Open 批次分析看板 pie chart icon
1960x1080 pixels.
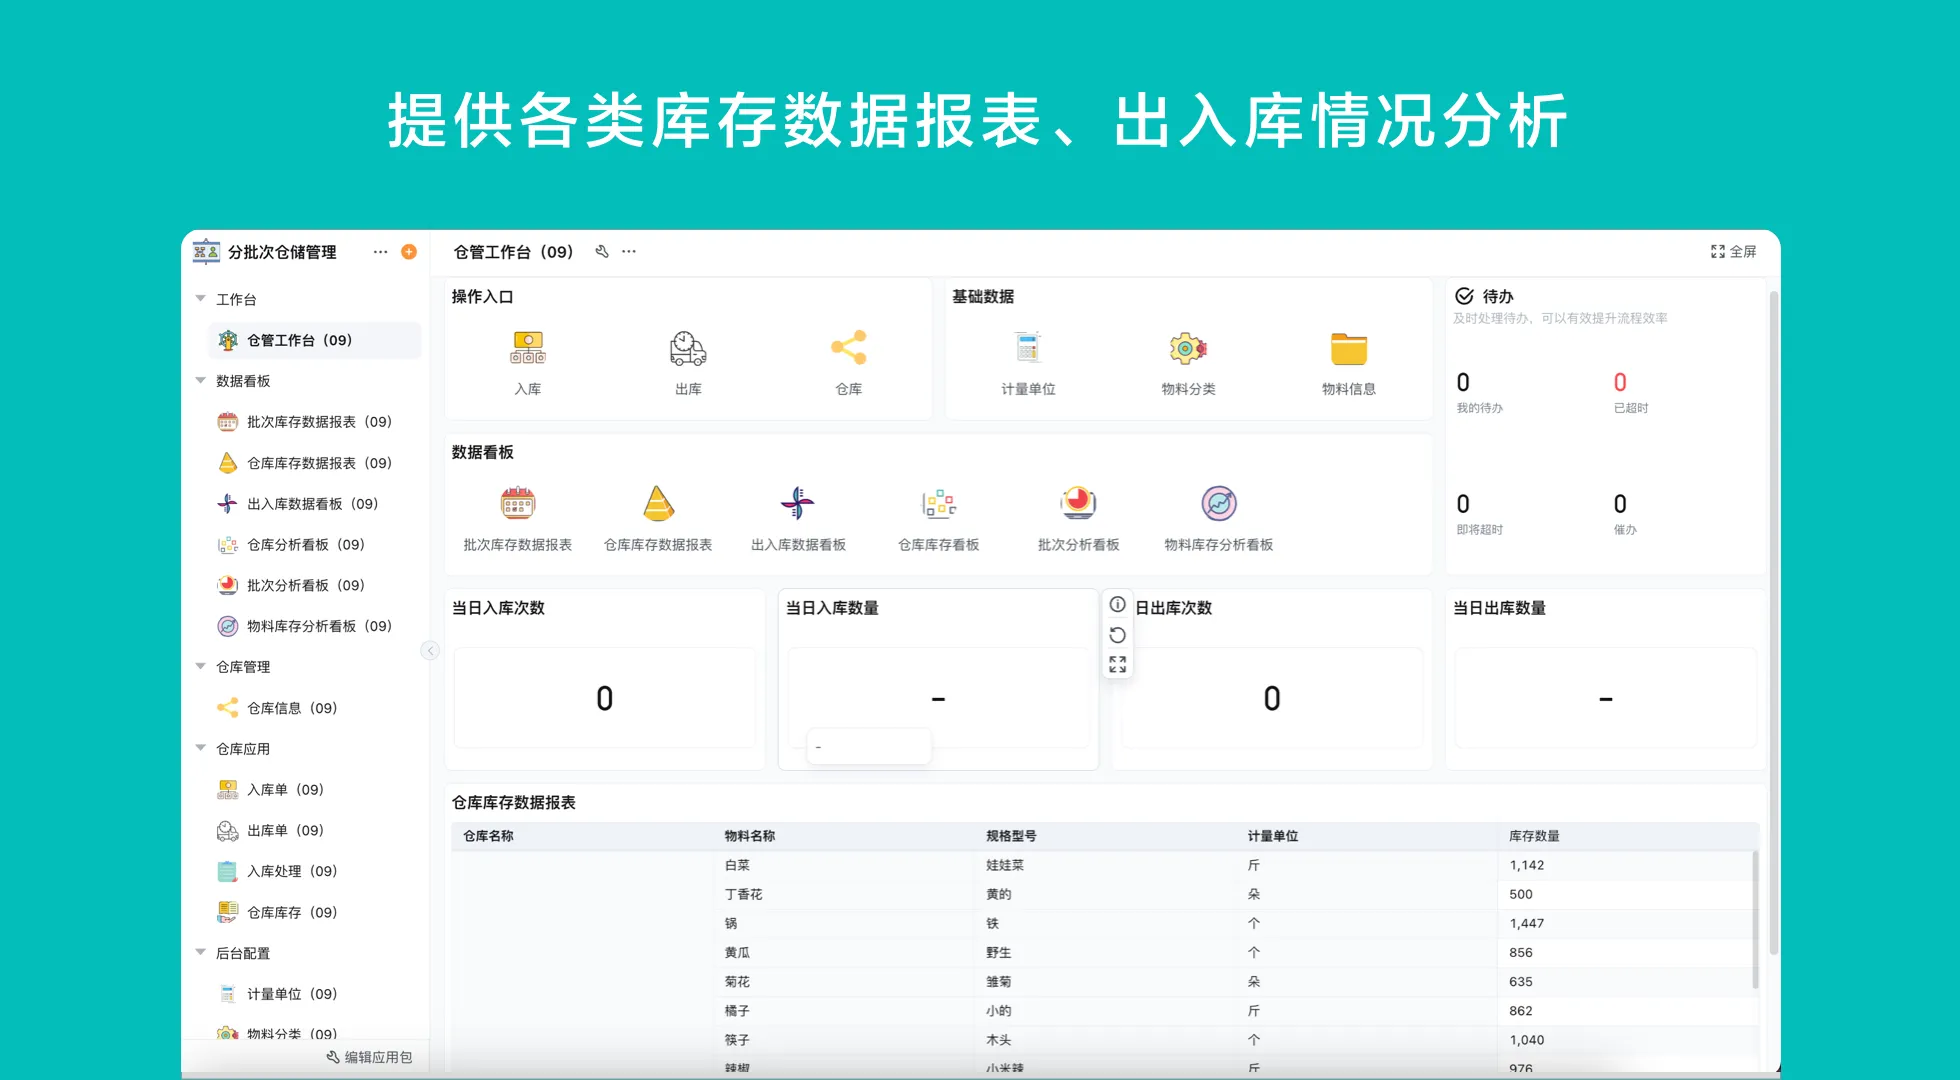coord(1078,504)
